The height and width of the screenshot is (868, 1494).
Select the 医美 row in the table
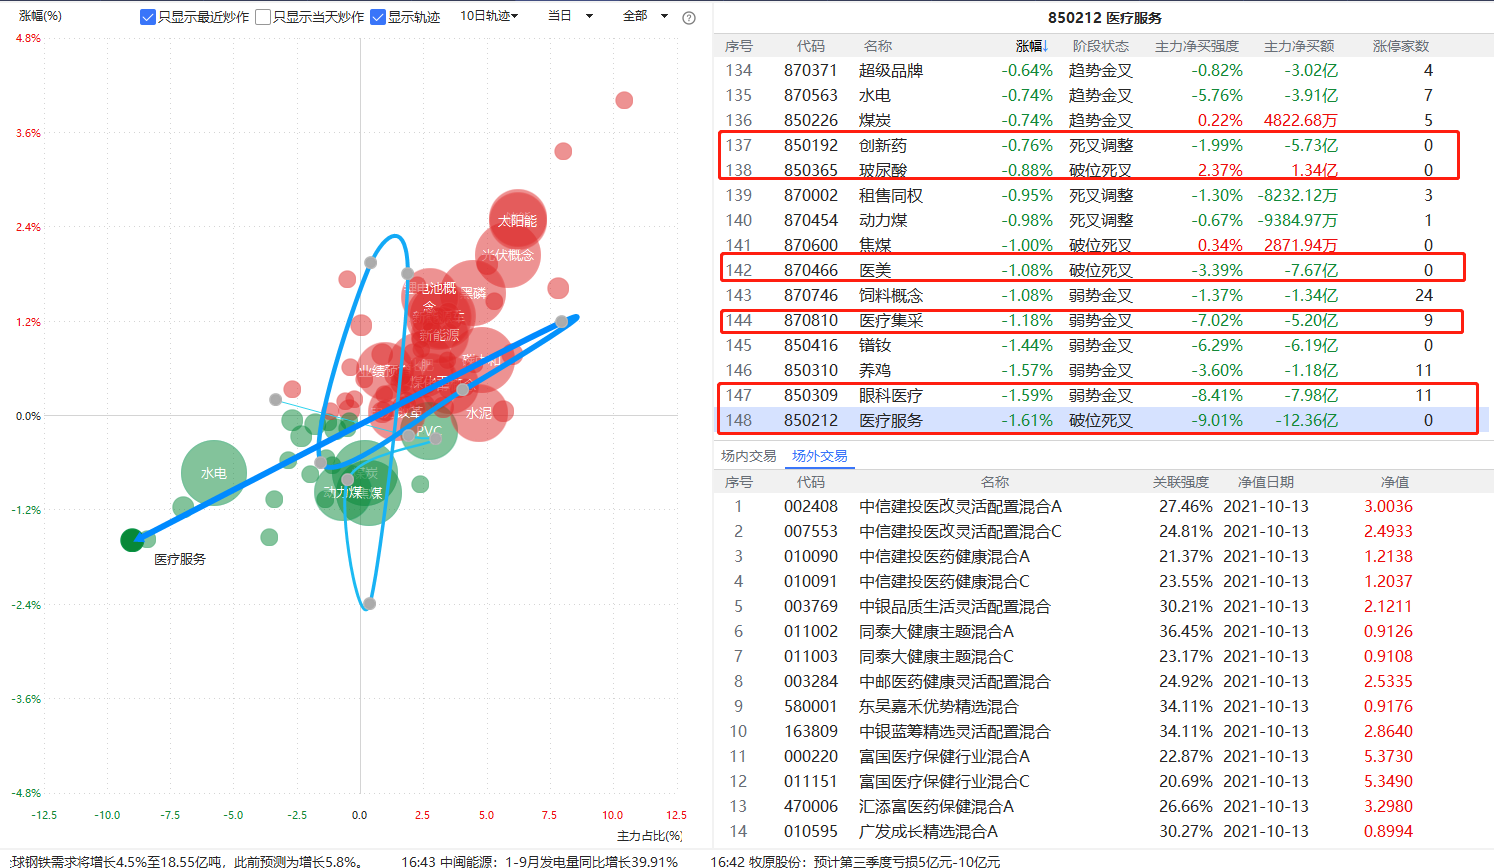(875, 270)
